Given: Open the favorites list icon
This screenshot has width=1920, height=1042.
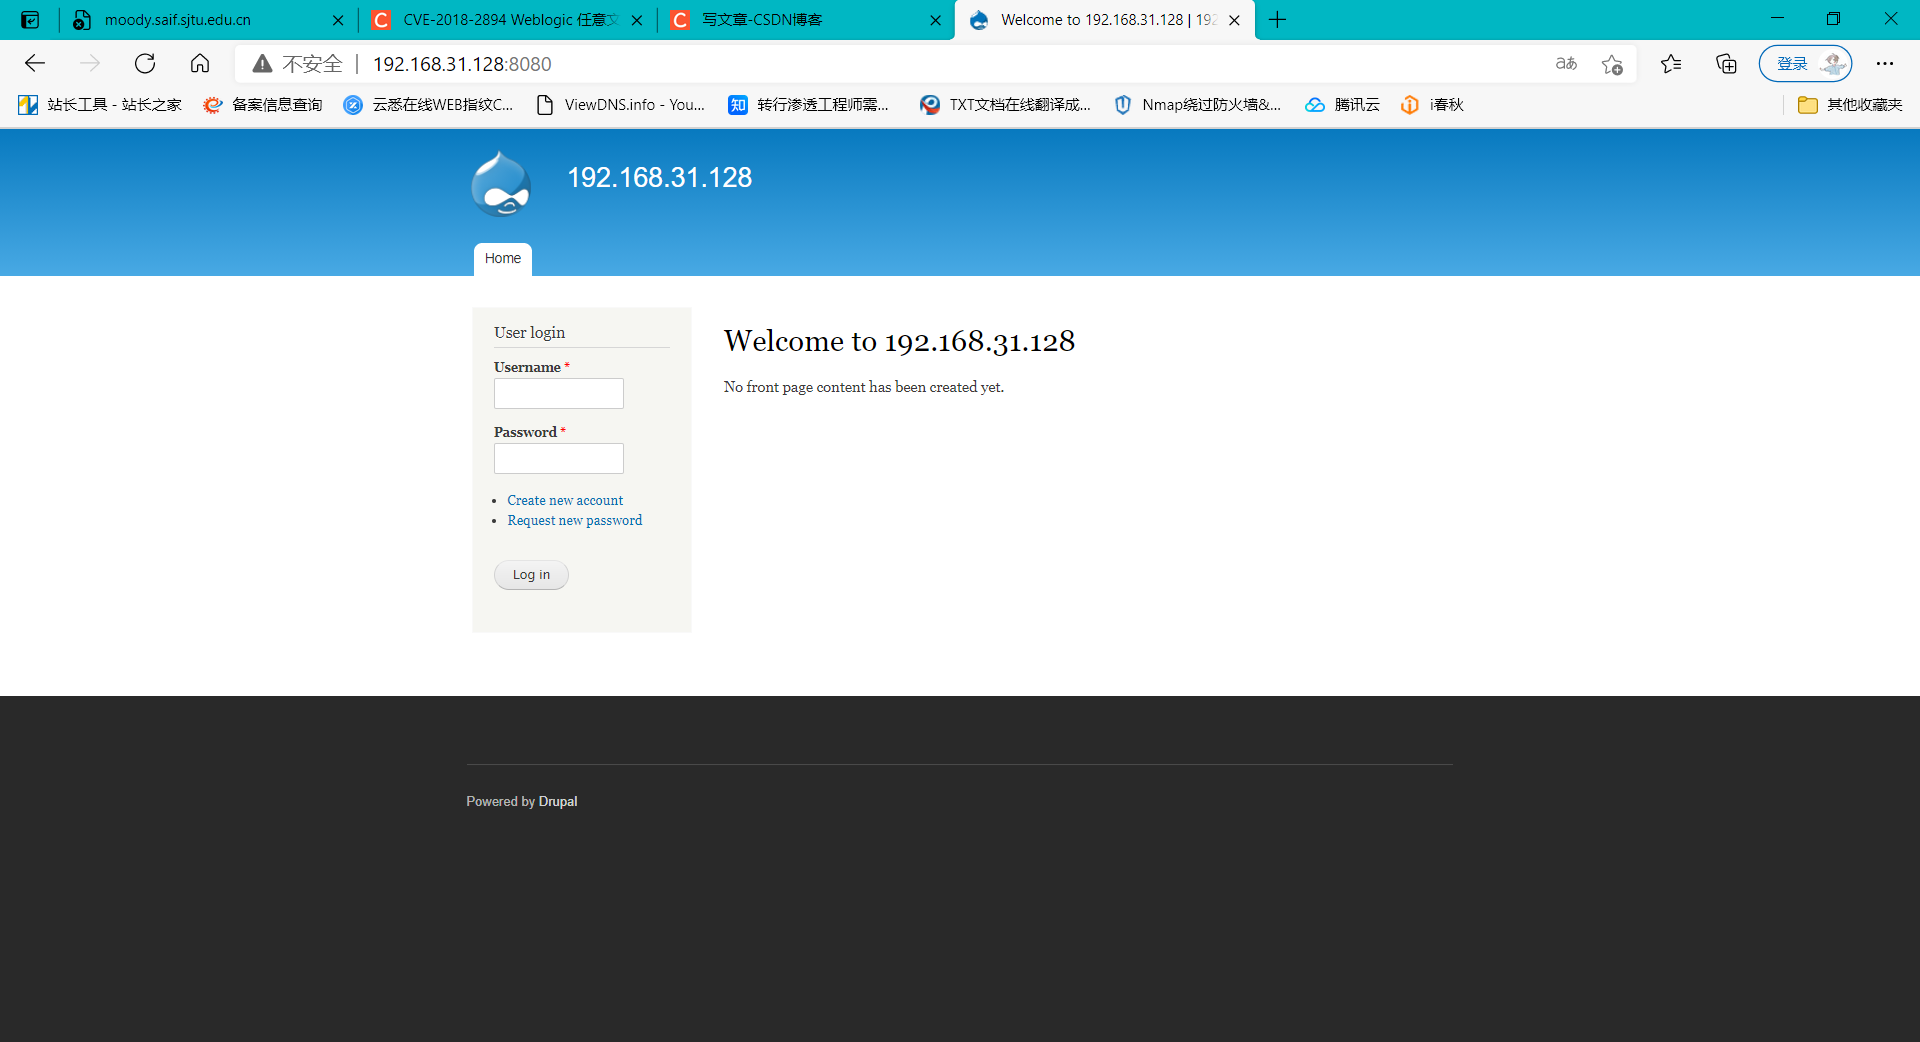Looking at the screenshot, I should [1671, 64].
